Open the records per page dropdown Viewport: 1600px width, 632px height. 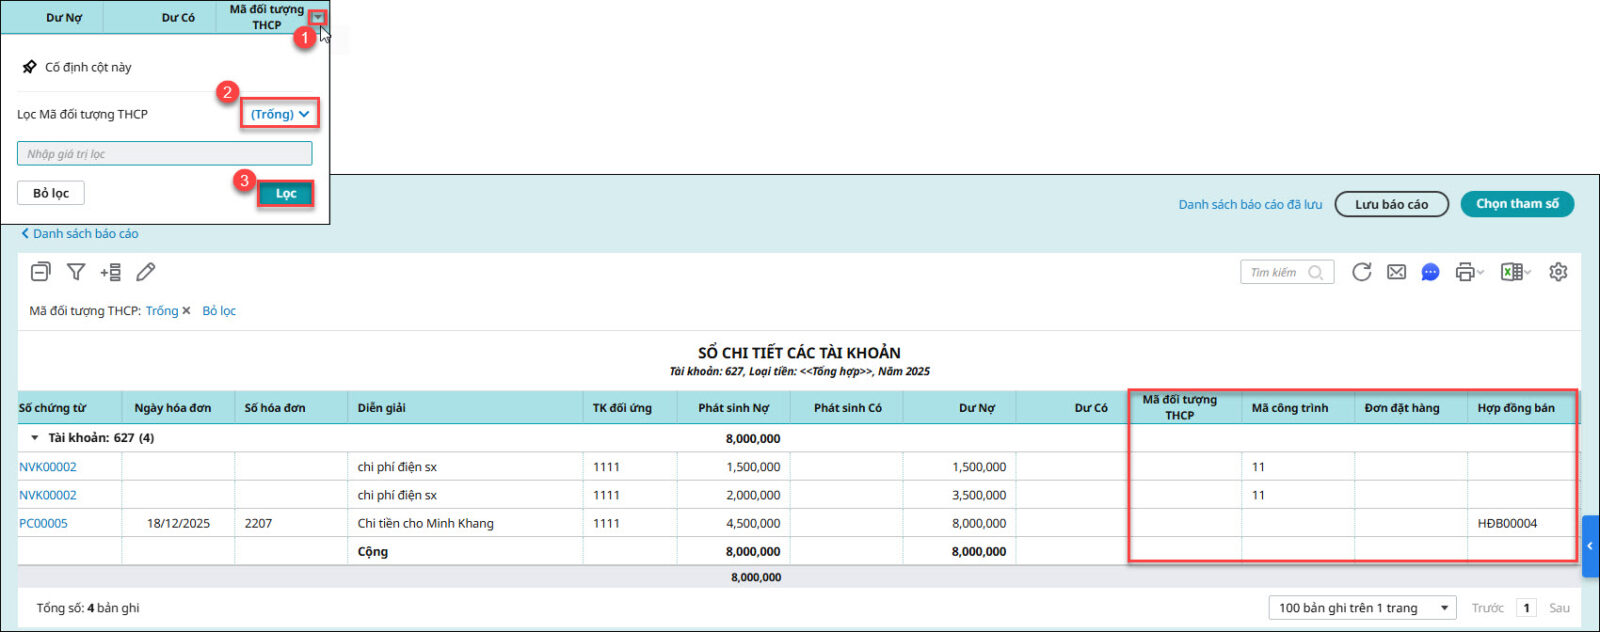(1363, 608)
